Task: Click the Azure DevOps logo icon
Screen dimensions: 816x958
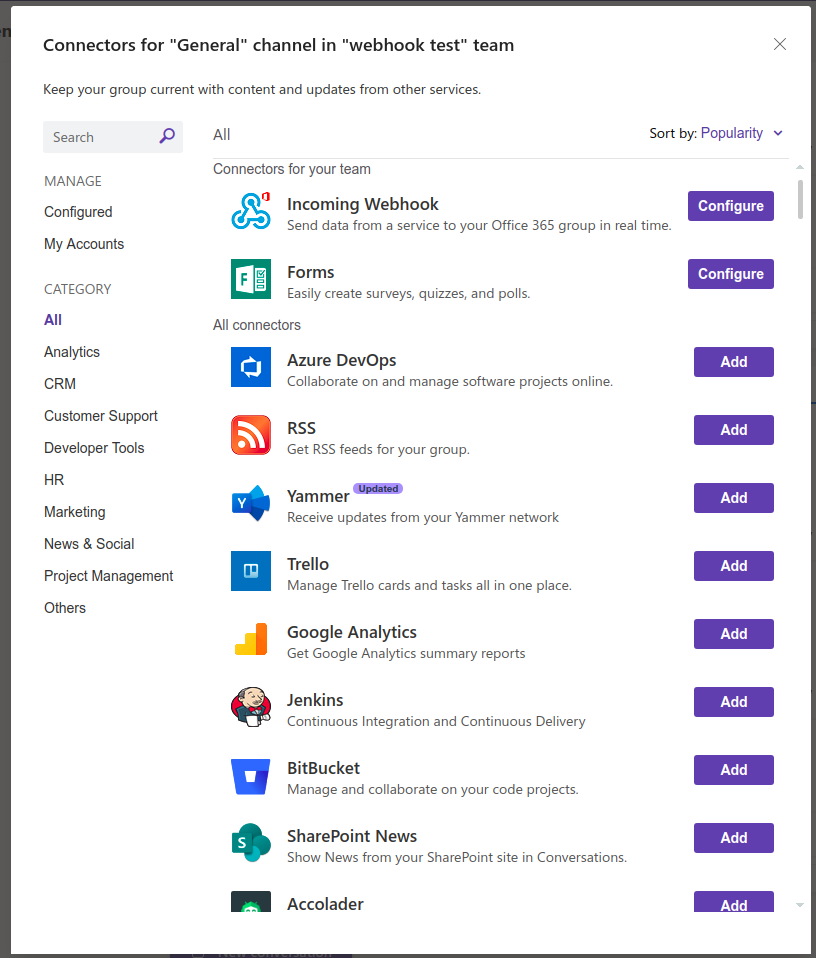Action: (251, 367)
